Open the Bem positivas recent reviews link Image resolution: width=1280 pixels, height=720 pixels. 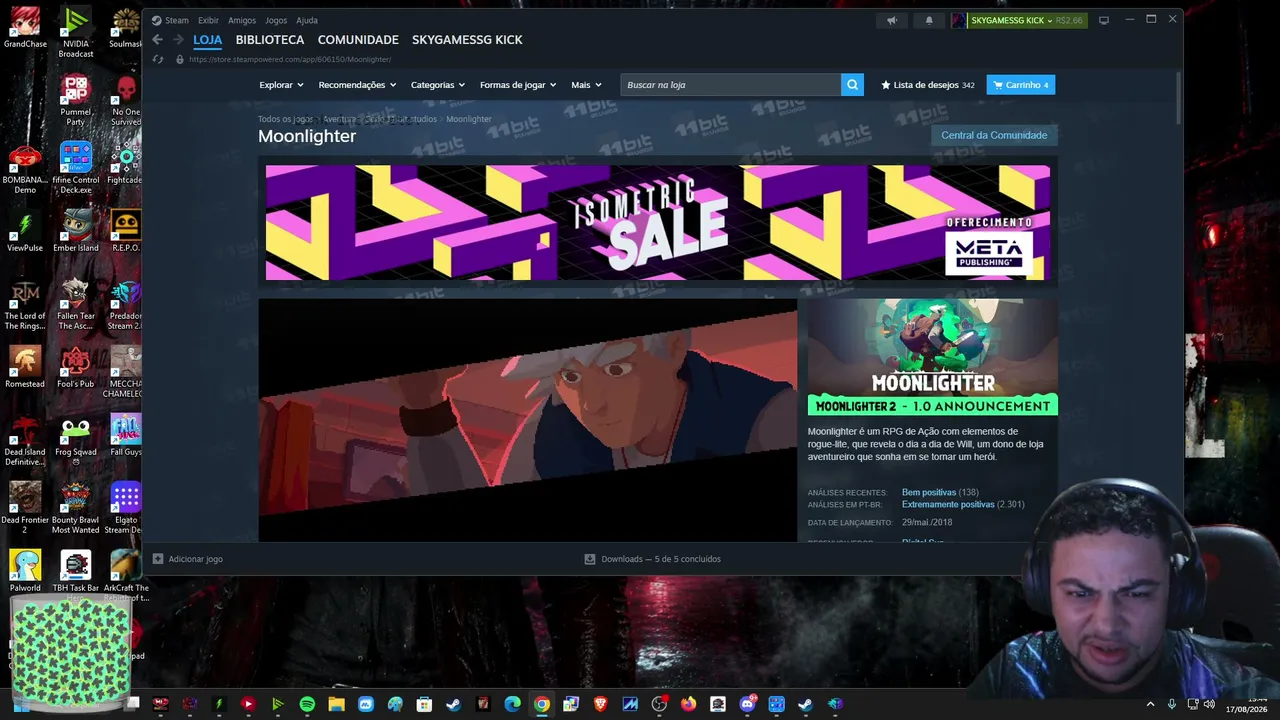[929, 493]
